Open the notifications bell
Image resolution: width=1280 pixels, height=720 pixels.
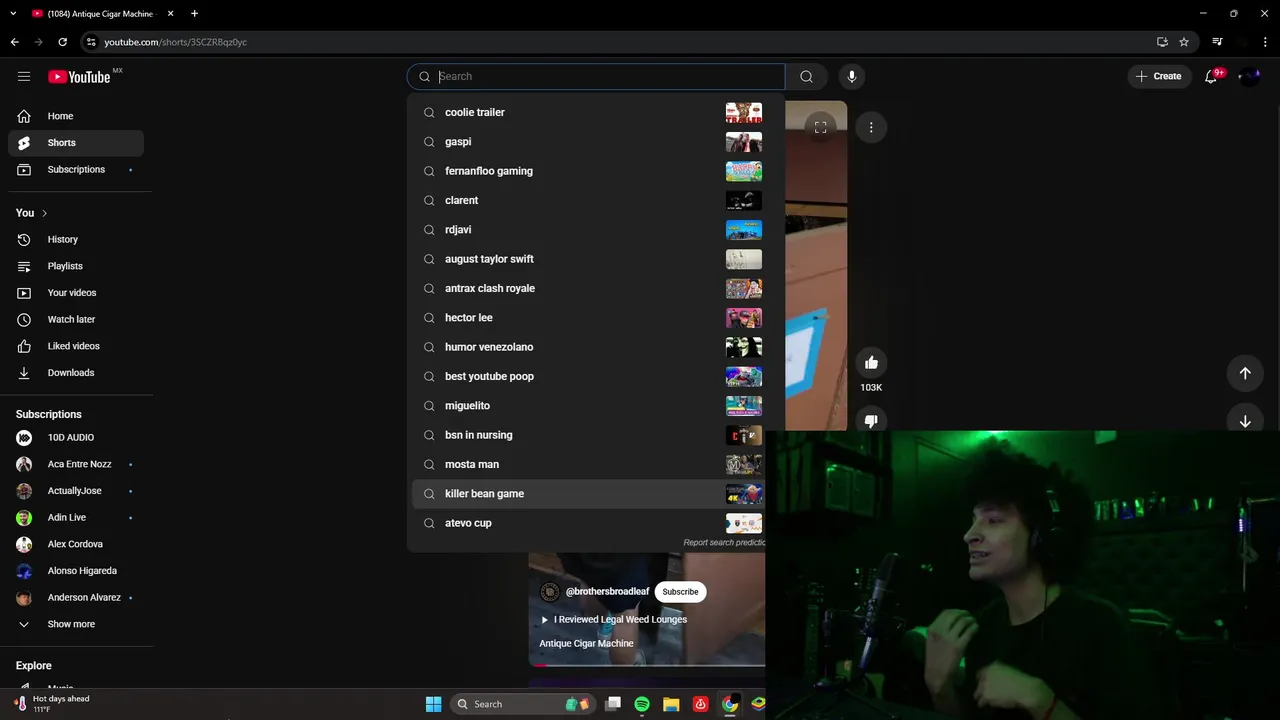point(1211,76)
